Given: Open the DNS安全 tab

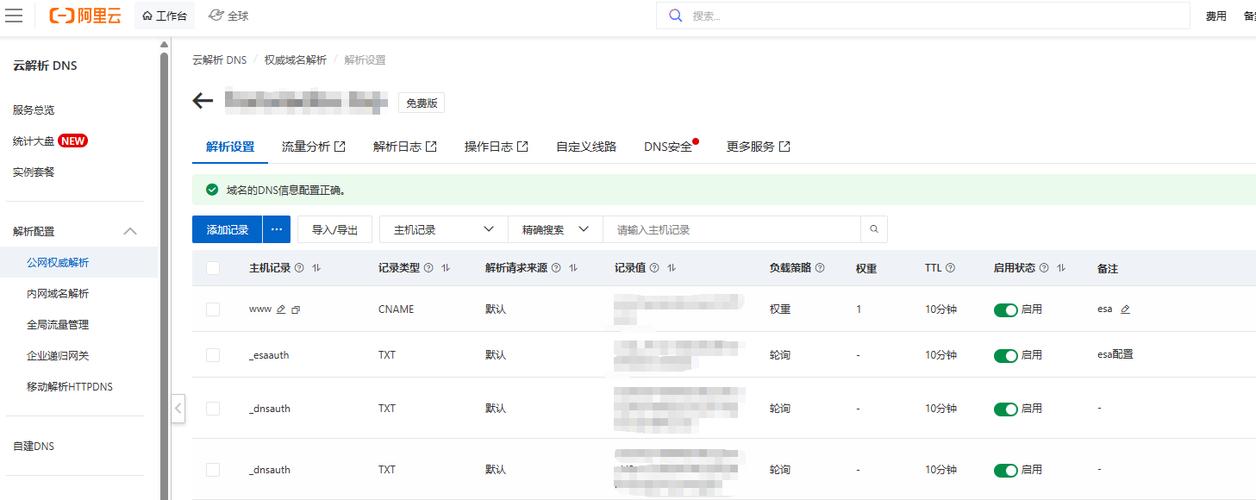Looking at the screenshot, I should [x=670, y=146].
